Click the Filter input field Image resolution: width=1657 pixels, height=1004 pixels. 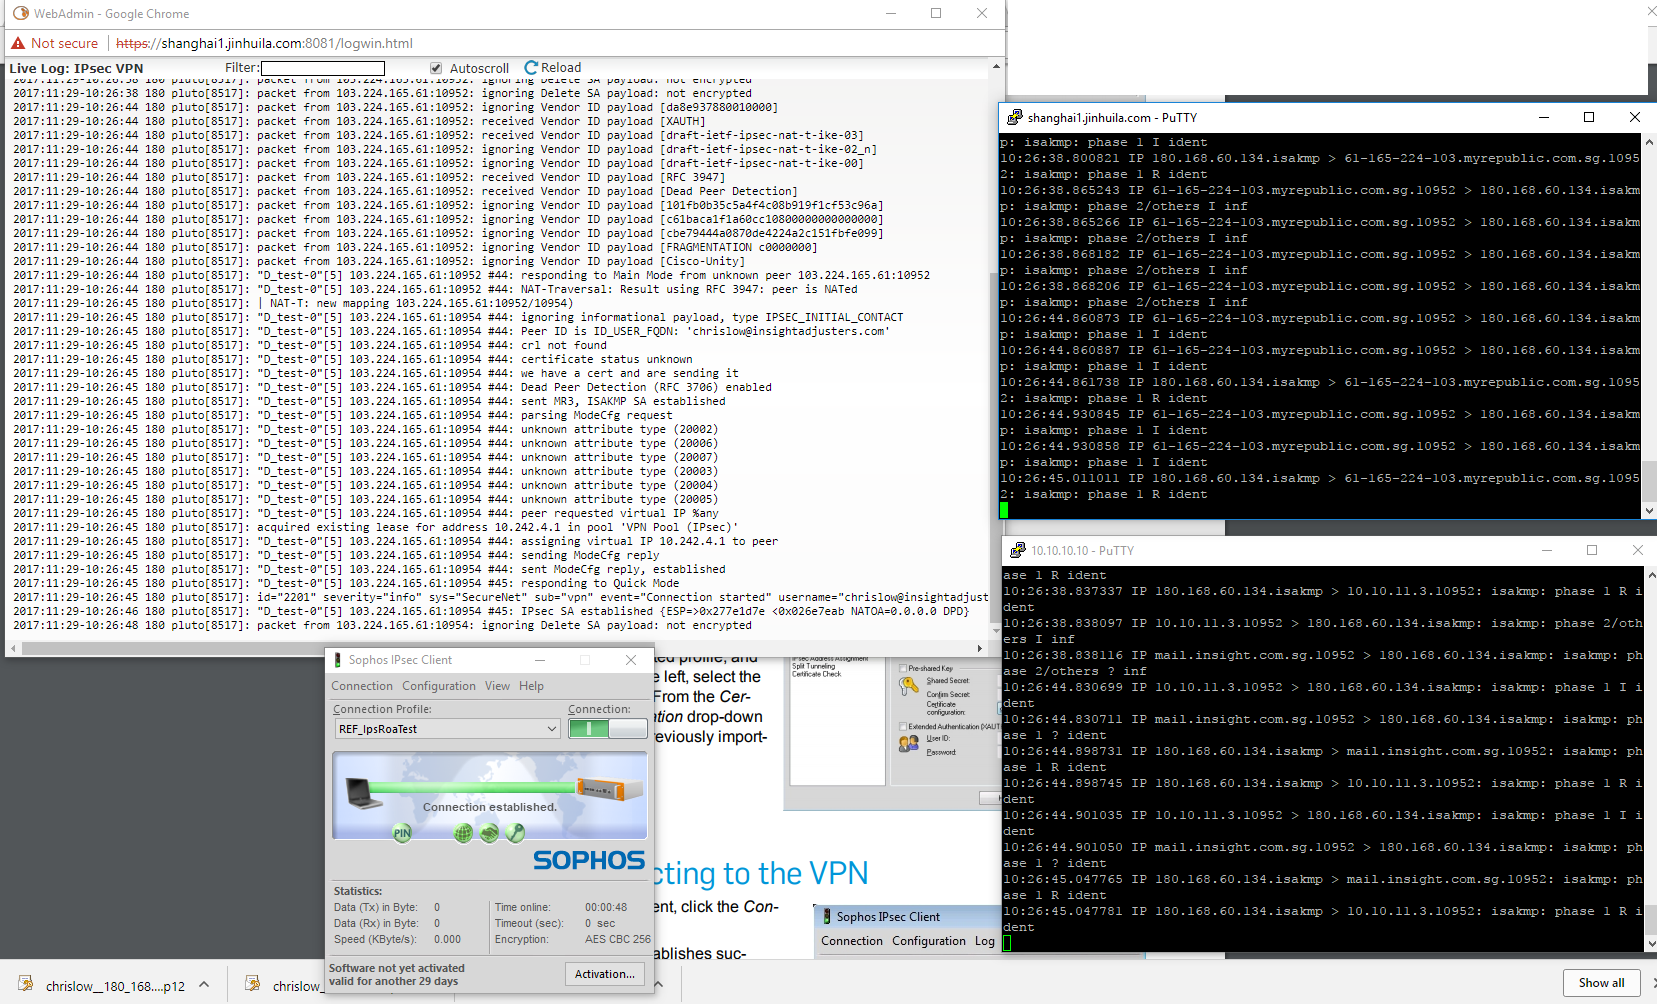pyautogui.click(x=323, y=68)
